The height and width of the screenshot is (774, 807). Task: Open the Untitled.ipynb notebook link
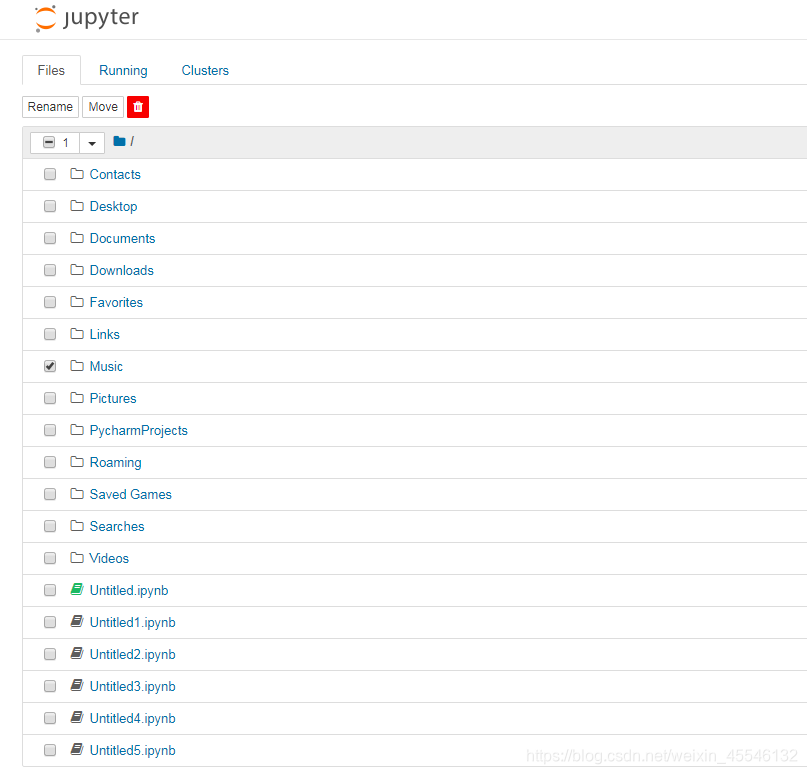coord(129,591)
